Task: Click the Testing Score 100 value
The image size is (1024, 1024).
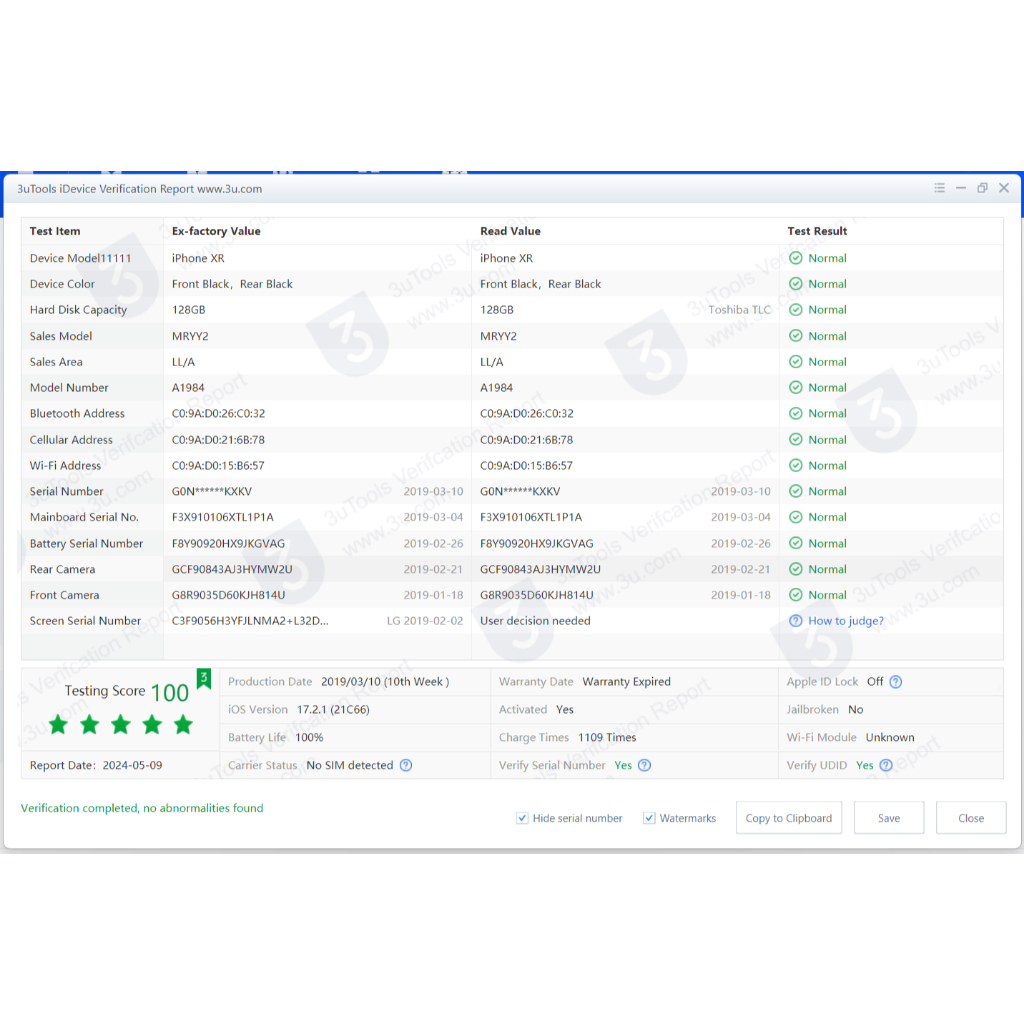Action: [170, 692]
